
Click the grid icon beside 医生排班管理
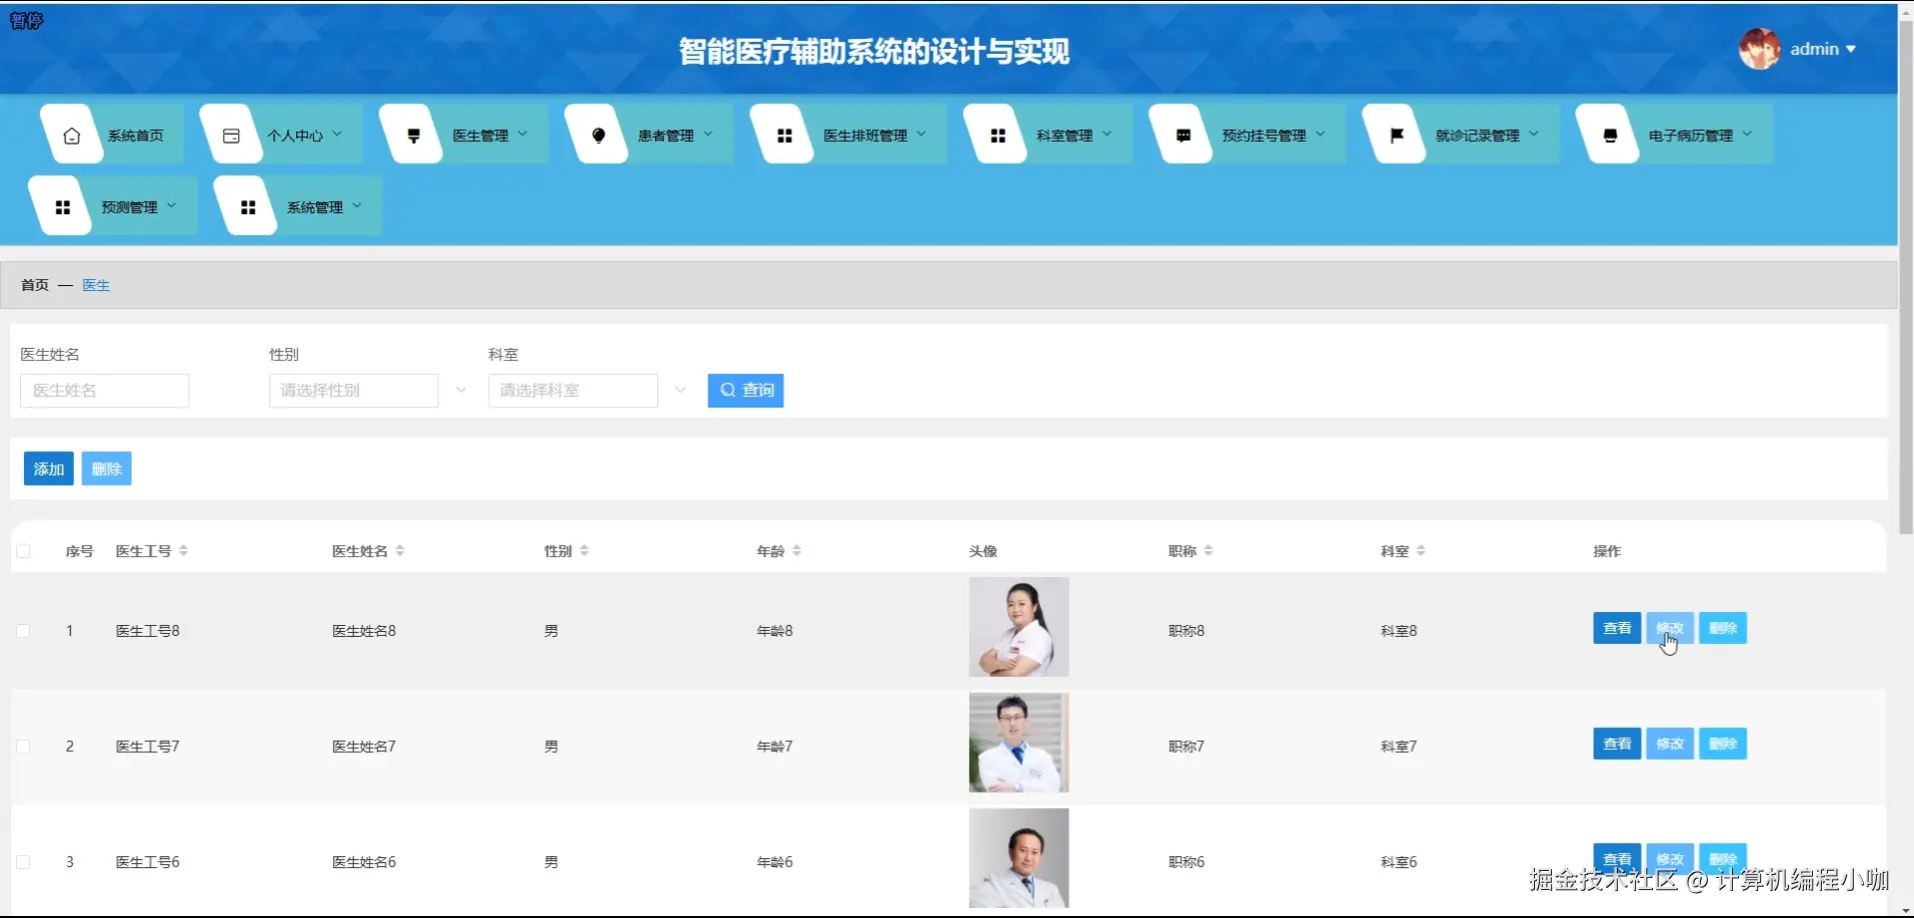point(784,136)
